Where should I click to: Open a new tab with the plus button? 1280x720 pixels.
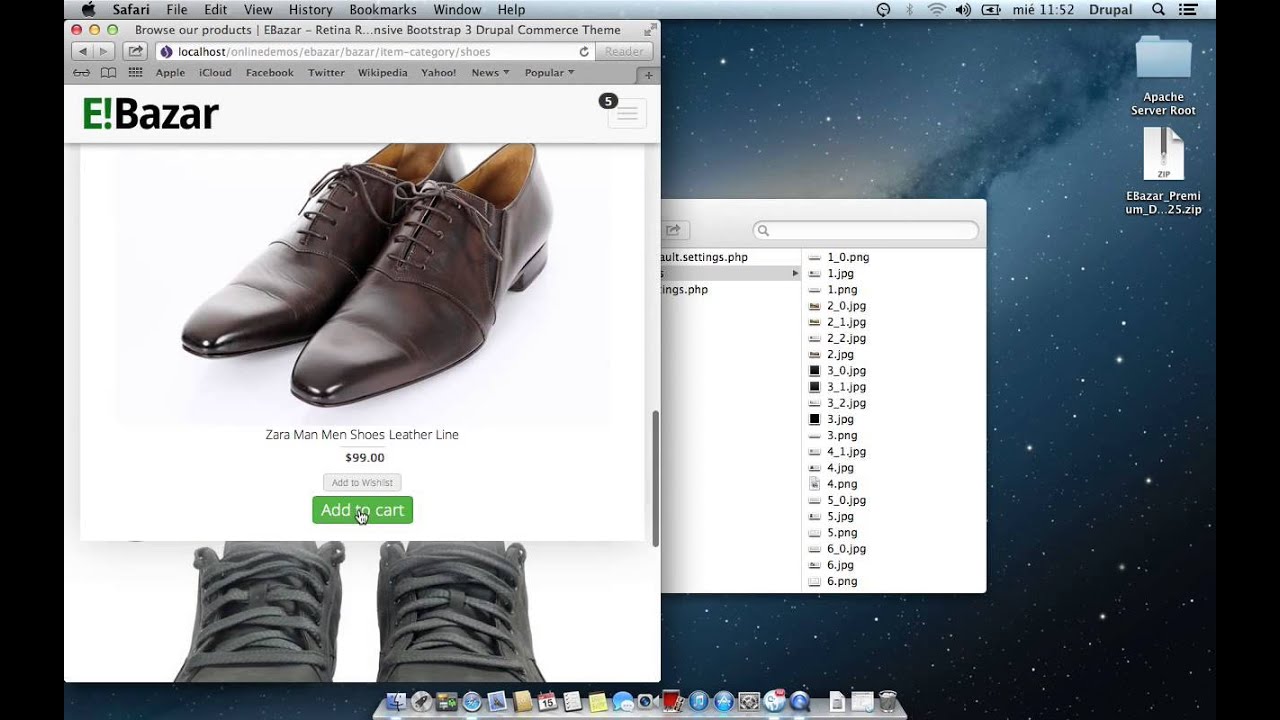click(648, 75)
